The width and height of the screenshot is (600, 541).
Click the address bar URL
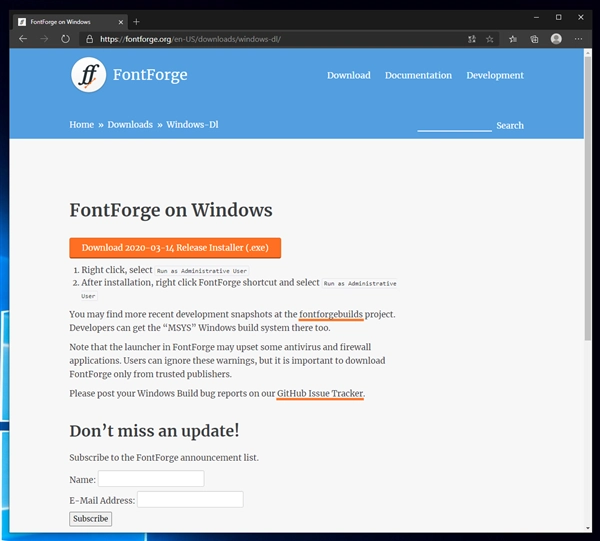(x=190, y=39)
